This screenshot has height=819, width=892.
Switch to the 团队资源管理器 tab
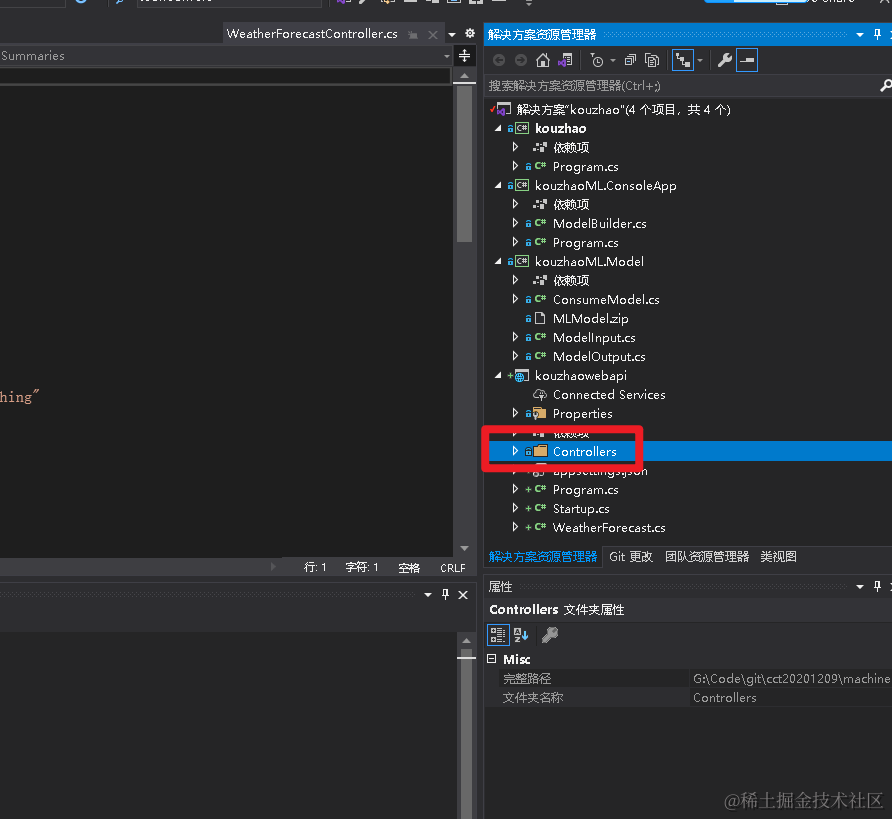click(x=707, y=557)
